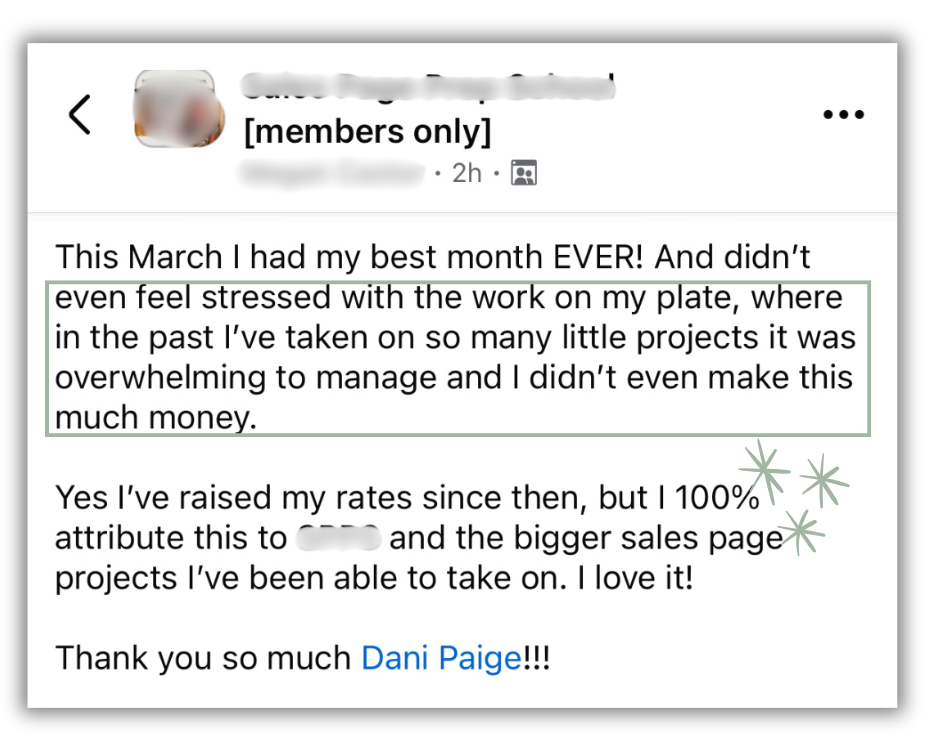Click the "Thank you so much" text
This screenshot has width=941, height=752.
(x=202, y=658)
